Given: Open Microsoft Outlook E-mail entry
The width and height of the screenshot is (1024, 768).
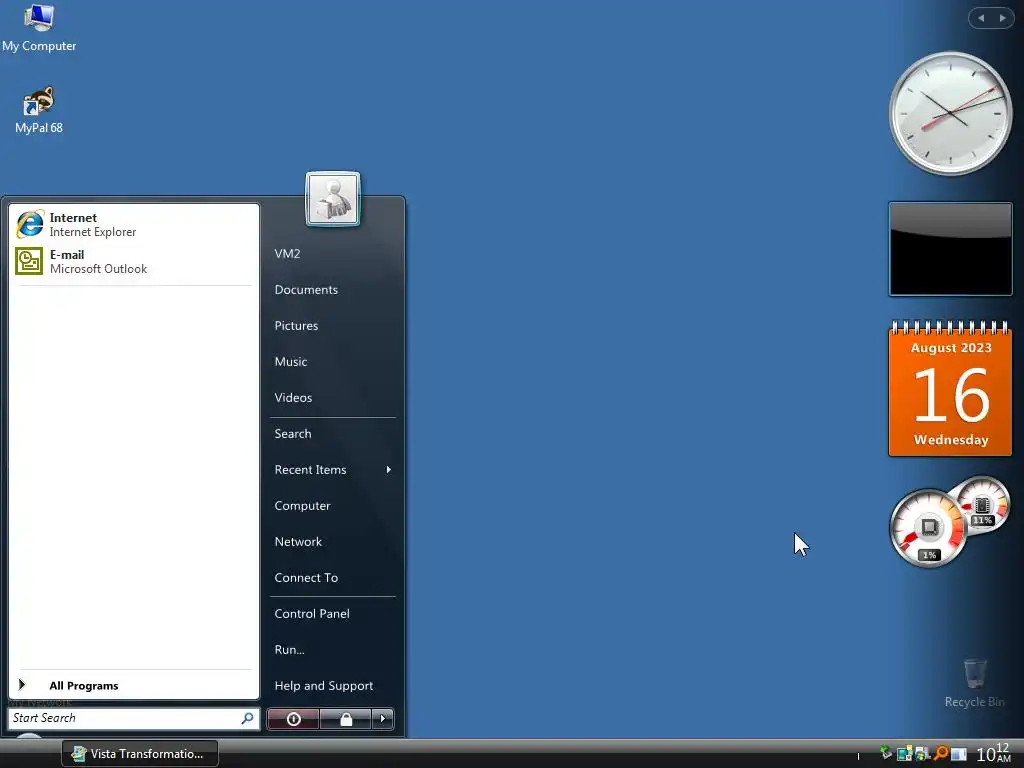Looking at the screenshot, I should [x=133, y=261].
